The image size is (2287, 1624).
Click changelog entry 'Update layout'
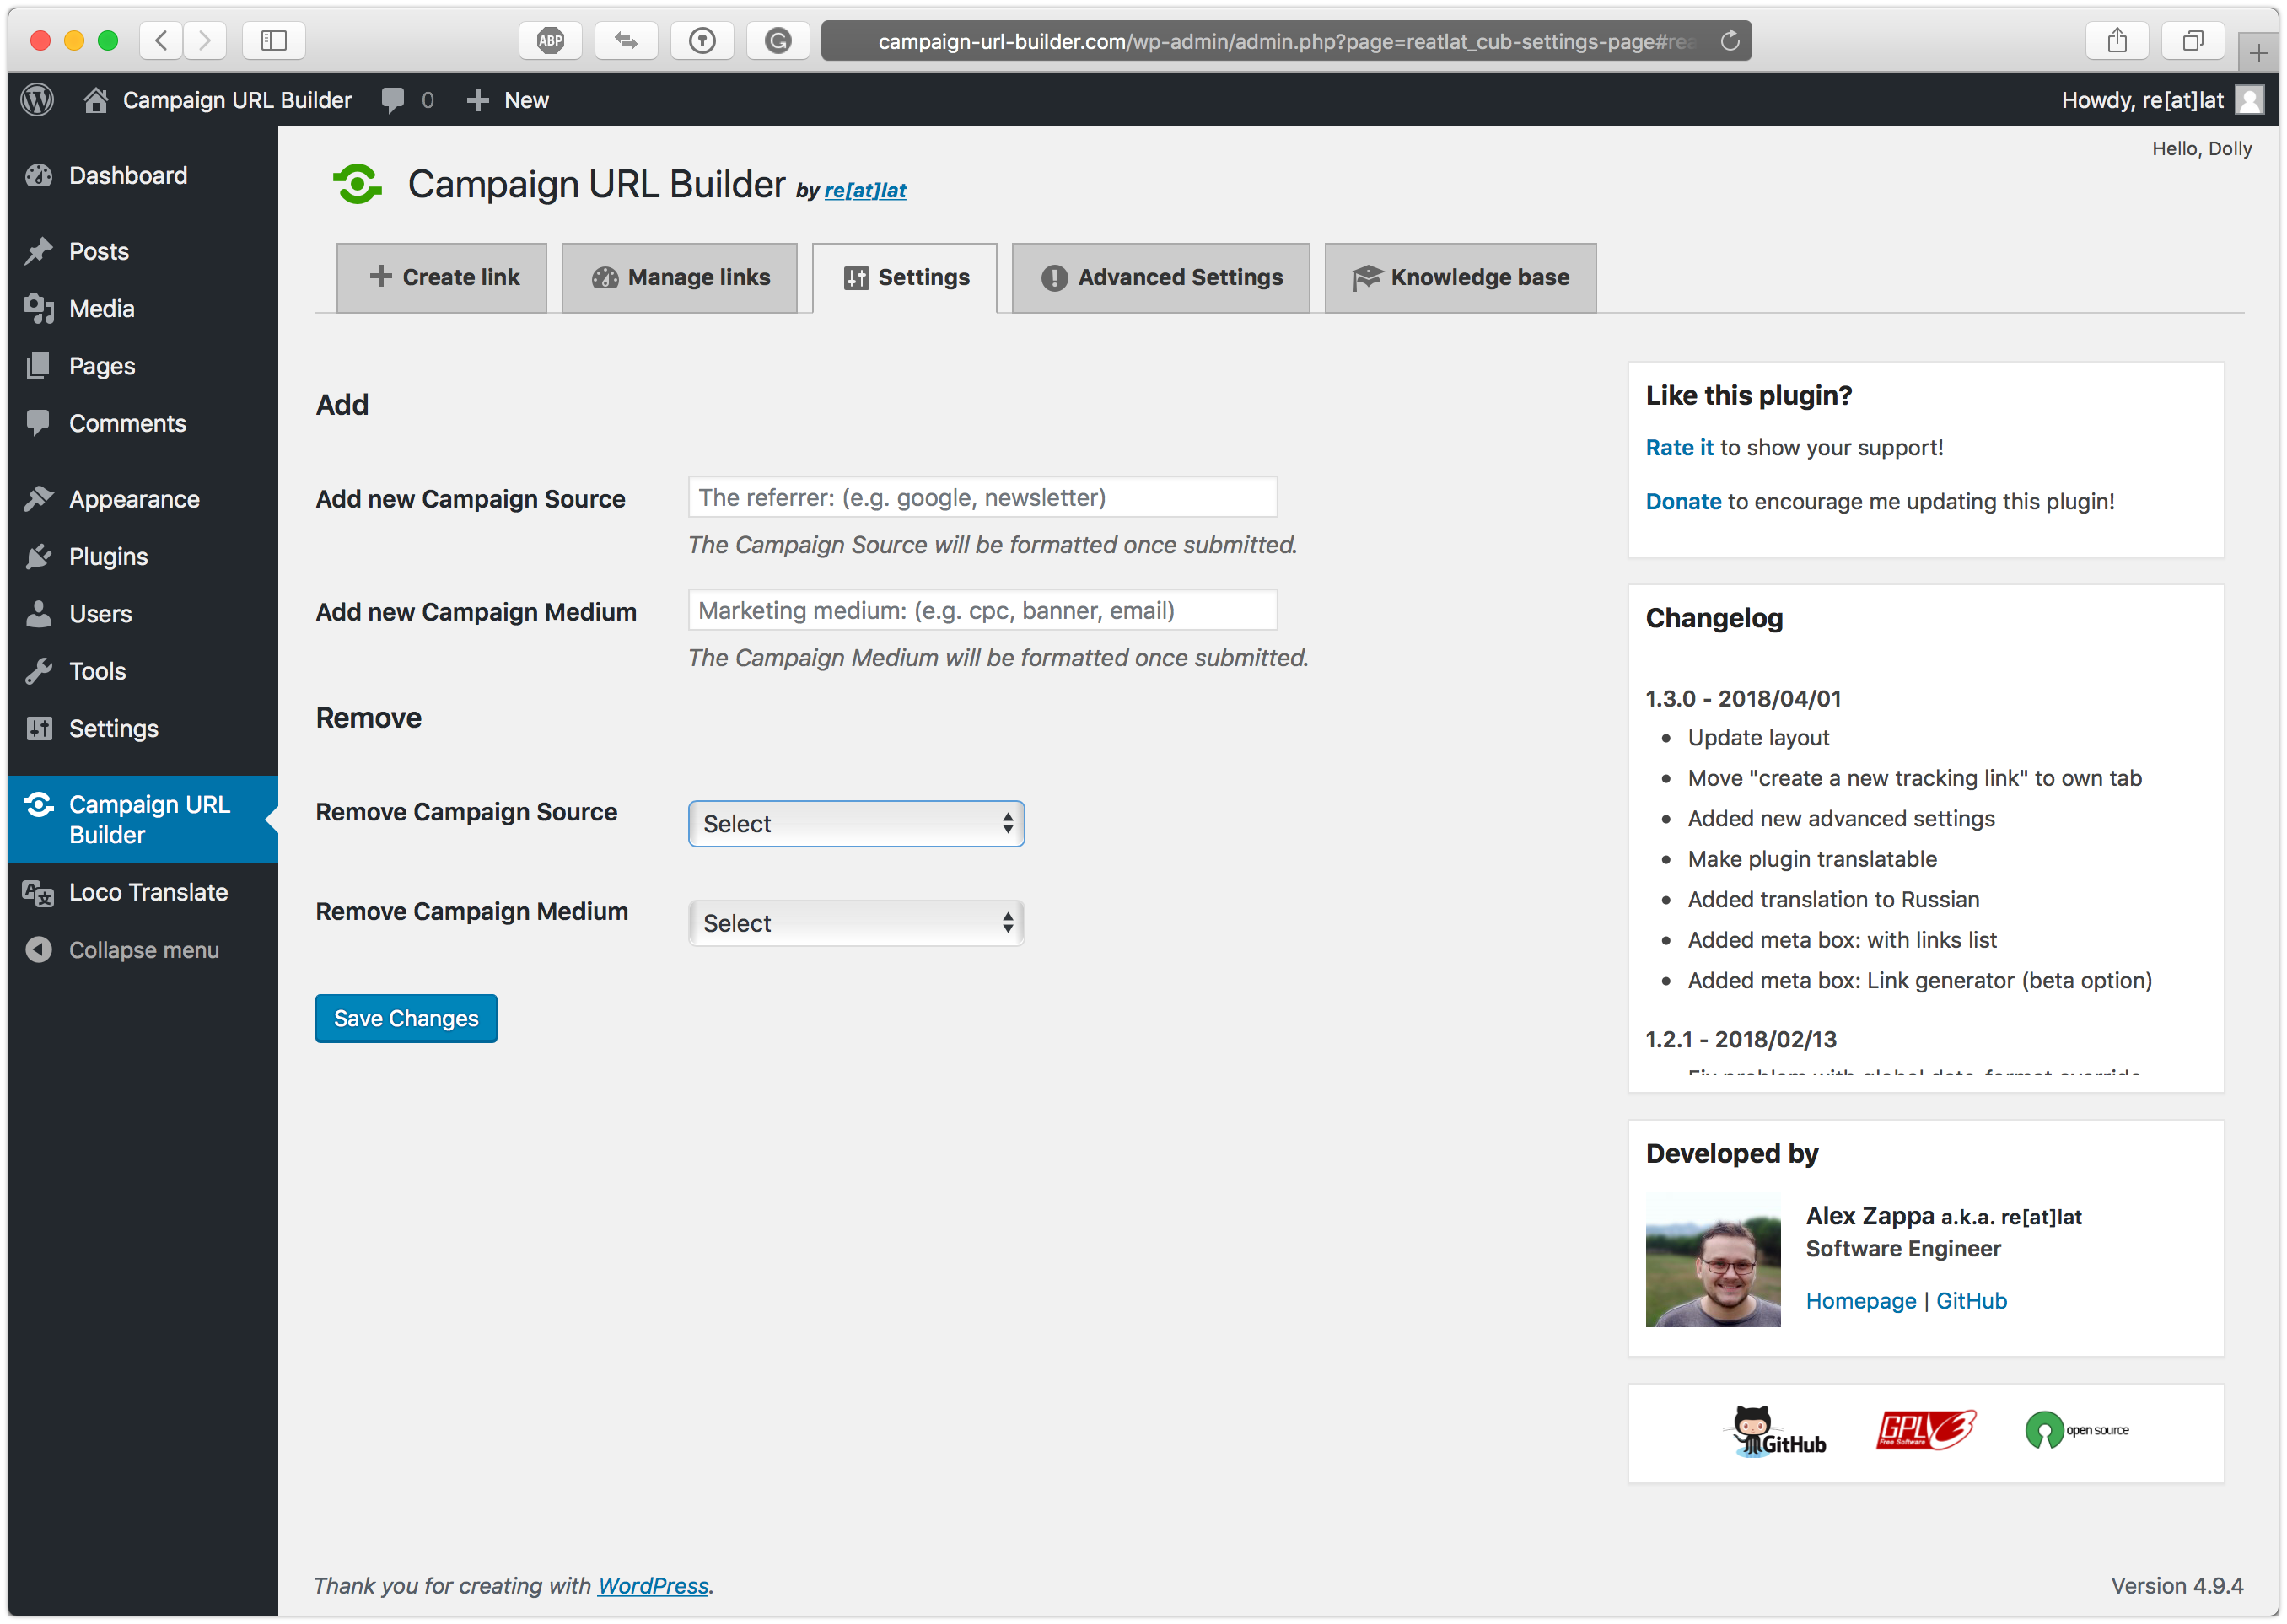click(1758, 738)
